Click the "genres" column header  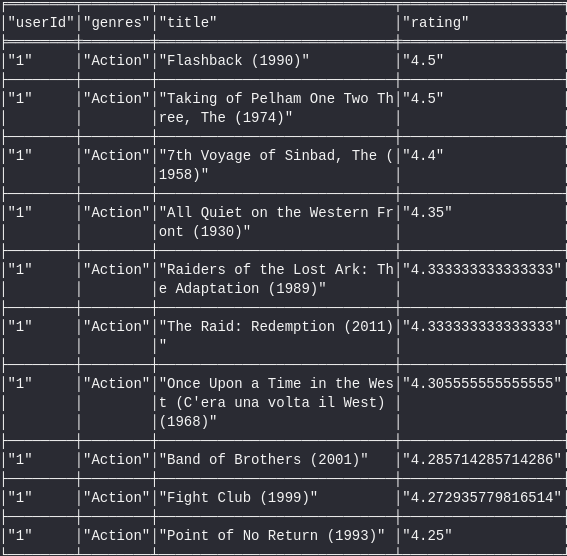coord(116,22)
